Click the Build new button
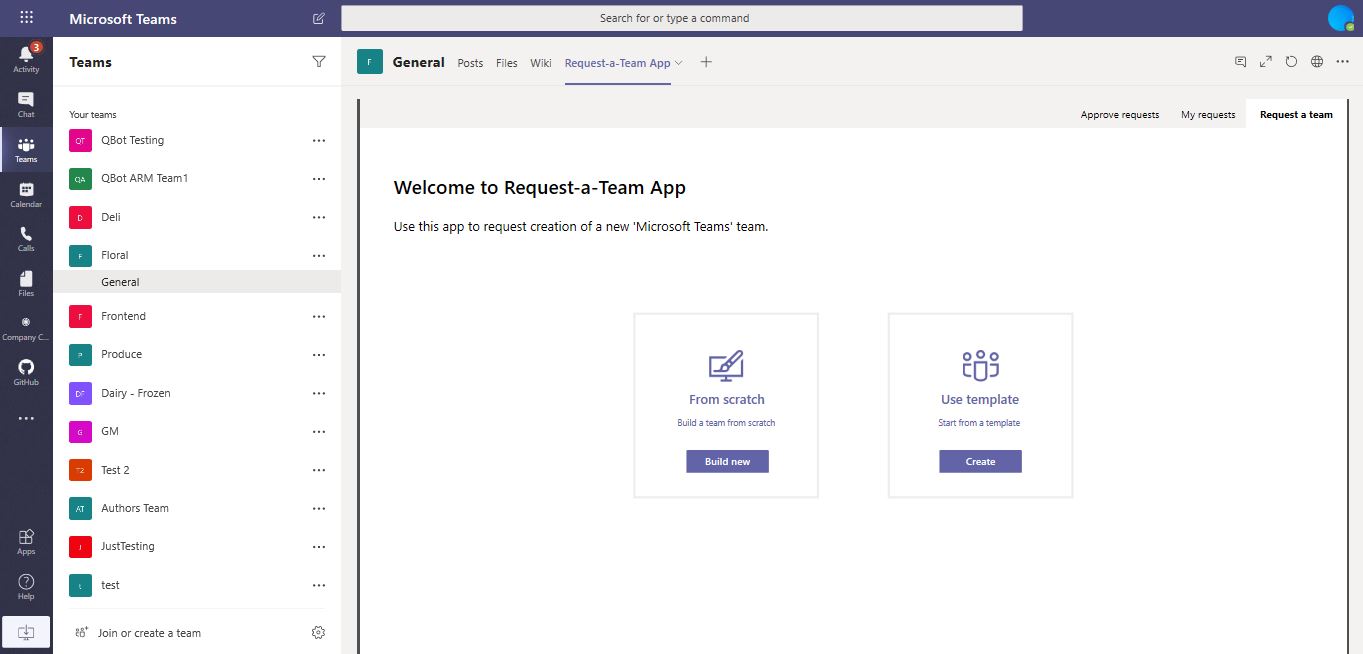This screenshot has height=654, width=1363. tap(727, 461)
